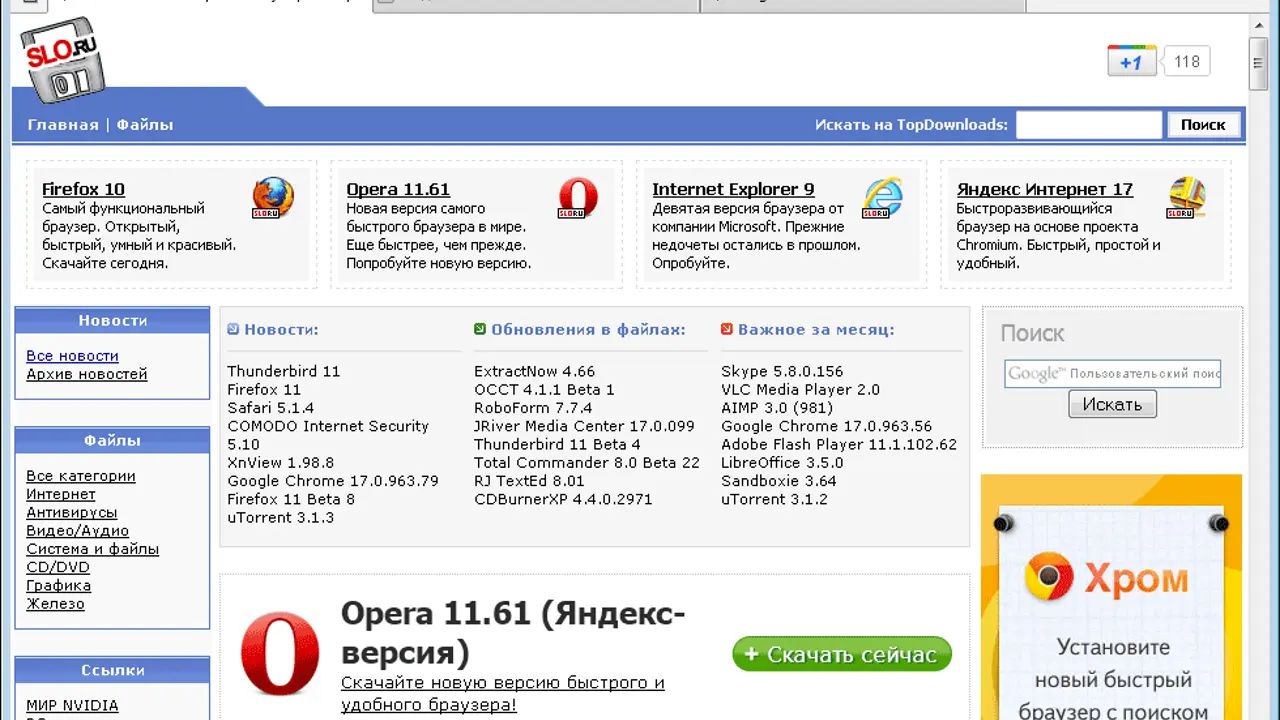The width and height of the screenshot is (1280, 720).
Task: Open the Файлы menu item
Action: [x=145, y=125]
